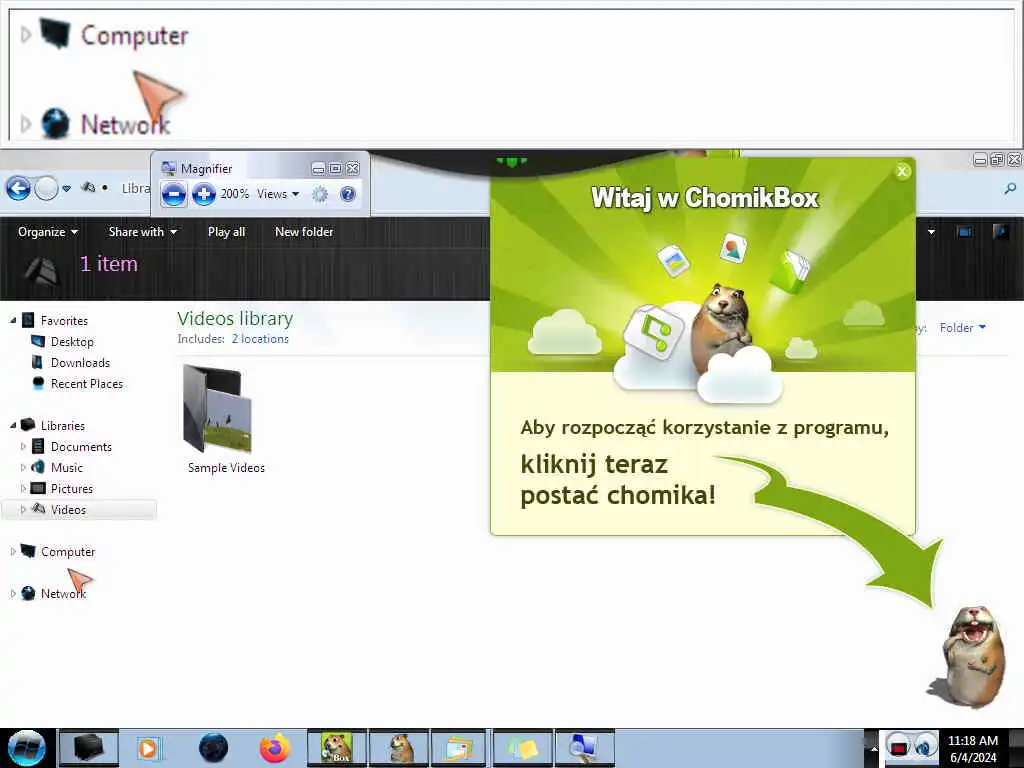The height and width of the screenshot is (768, 1024).
Task: Expand Computer in the navigation pane
Action: click(x=13, y=552)
